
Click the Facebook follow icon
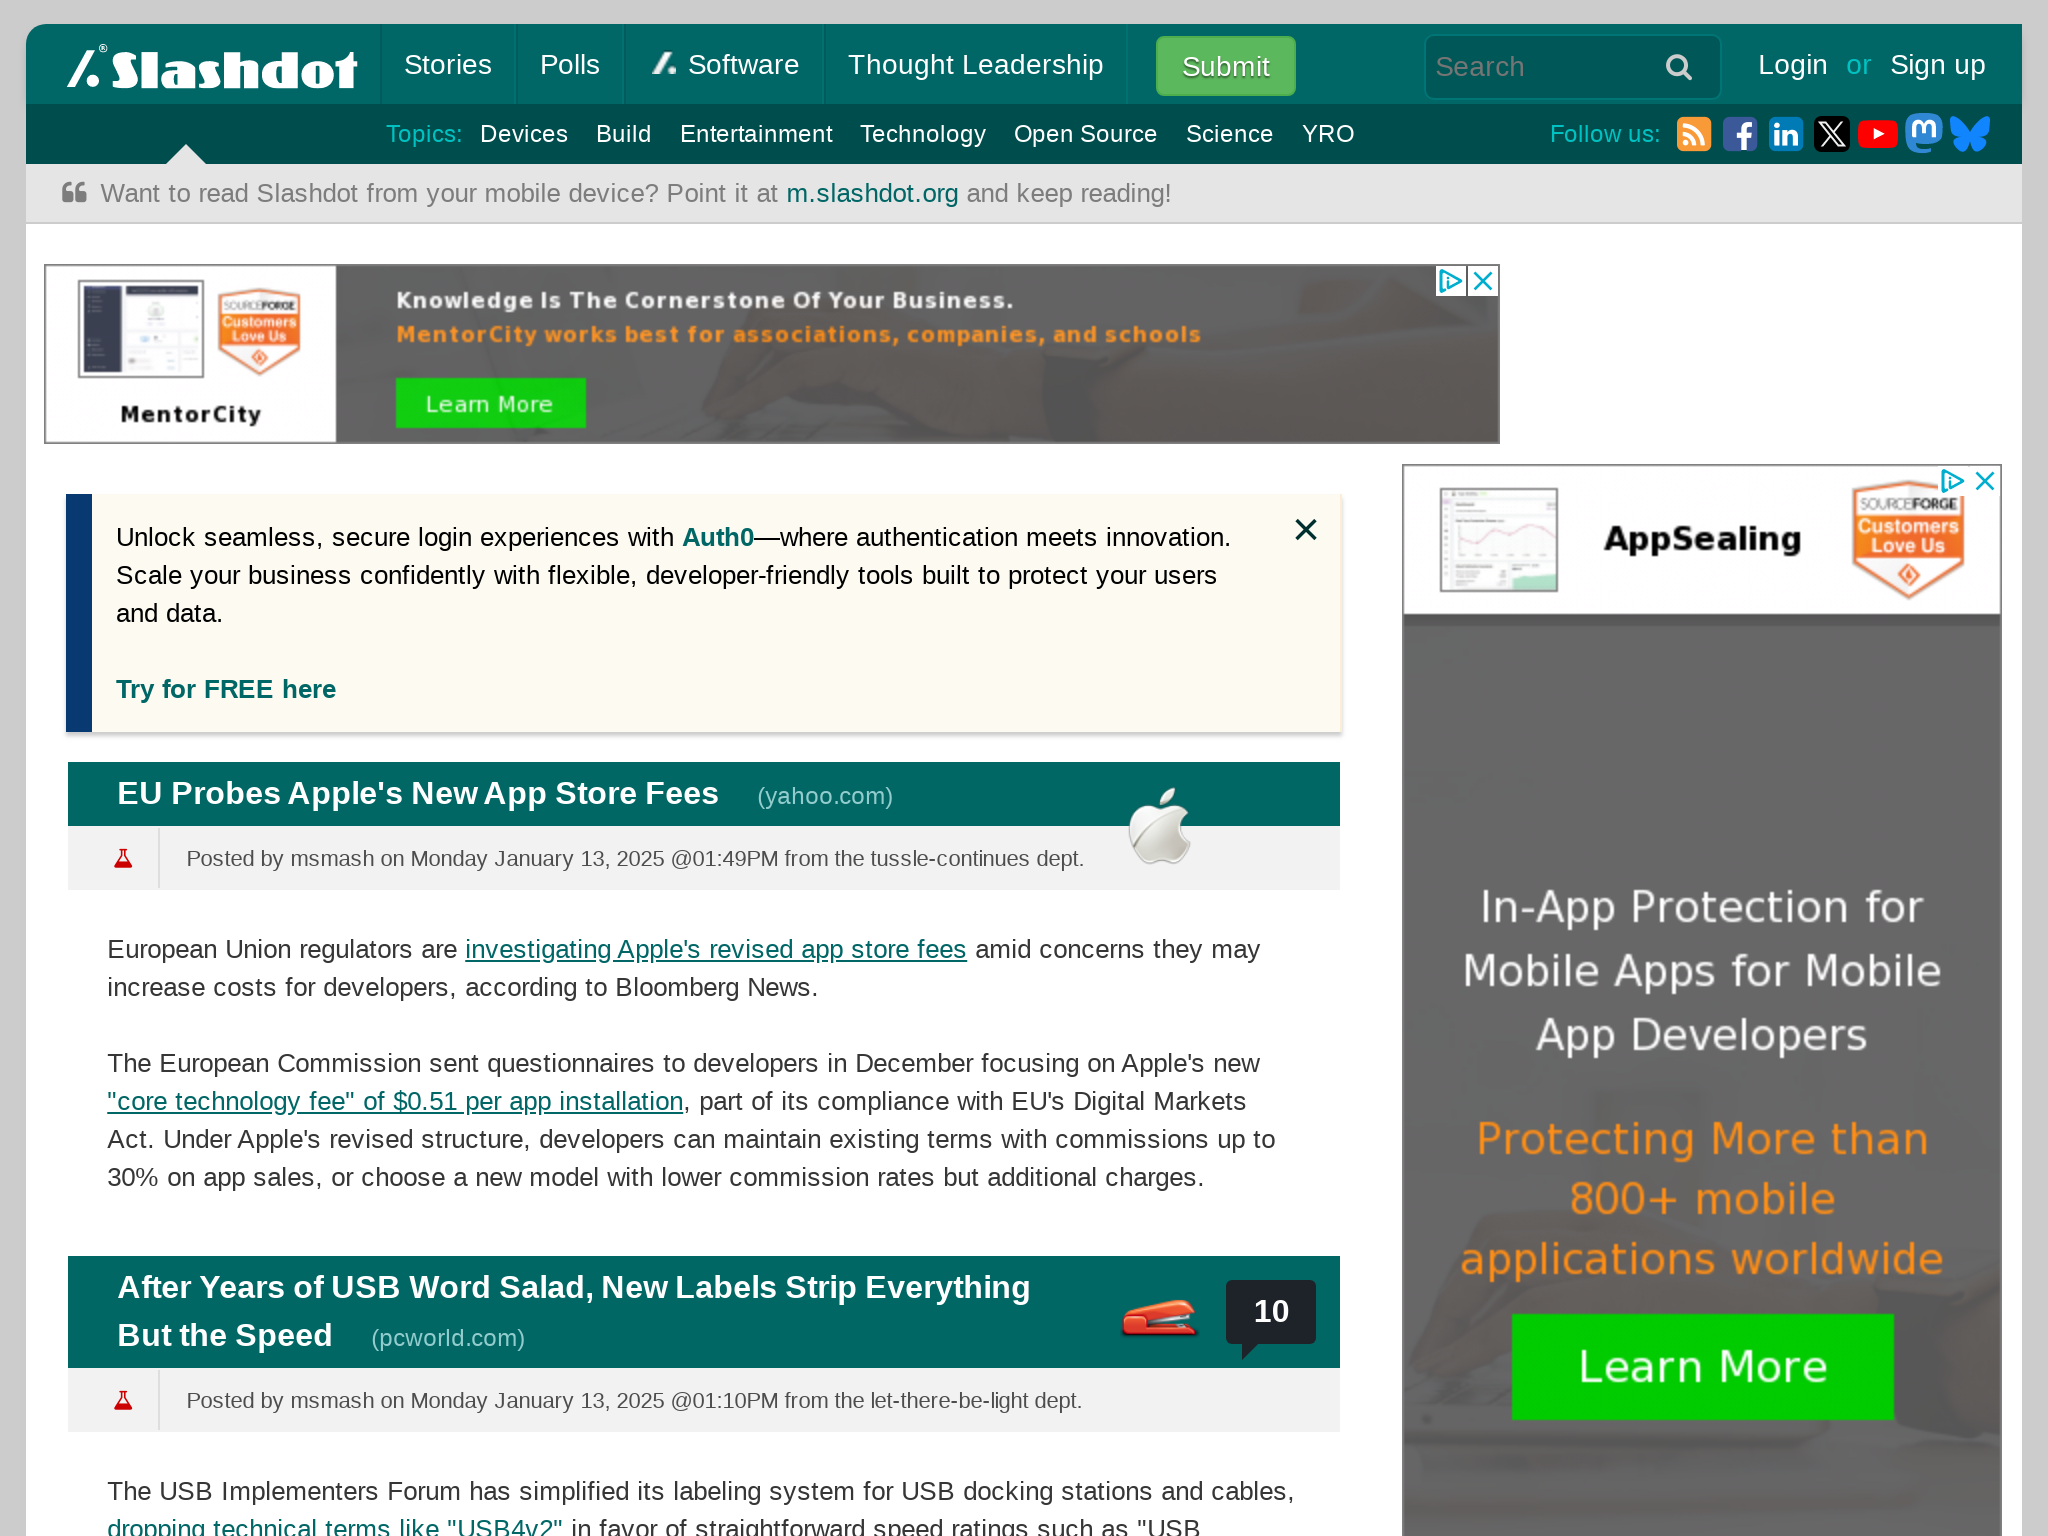tap(1739, 134)
